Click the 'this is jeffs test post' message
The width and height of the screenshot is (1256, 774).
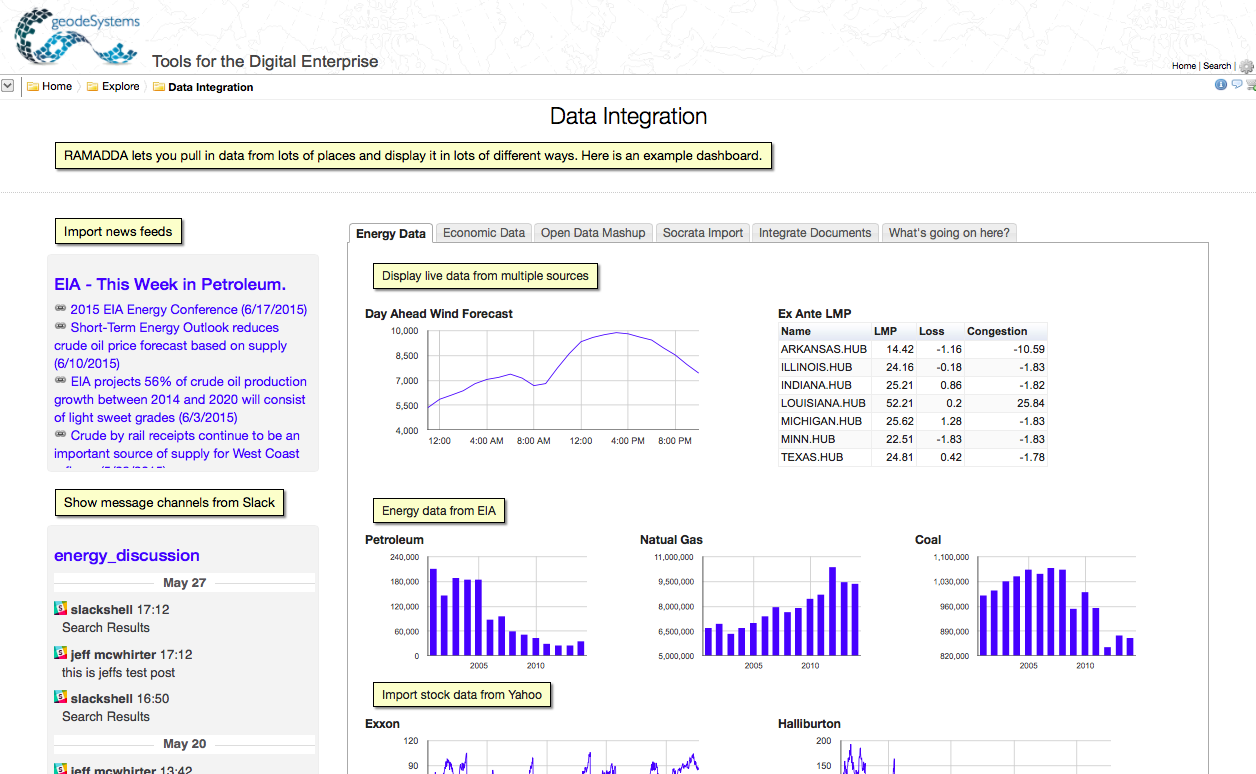(119, 673)
